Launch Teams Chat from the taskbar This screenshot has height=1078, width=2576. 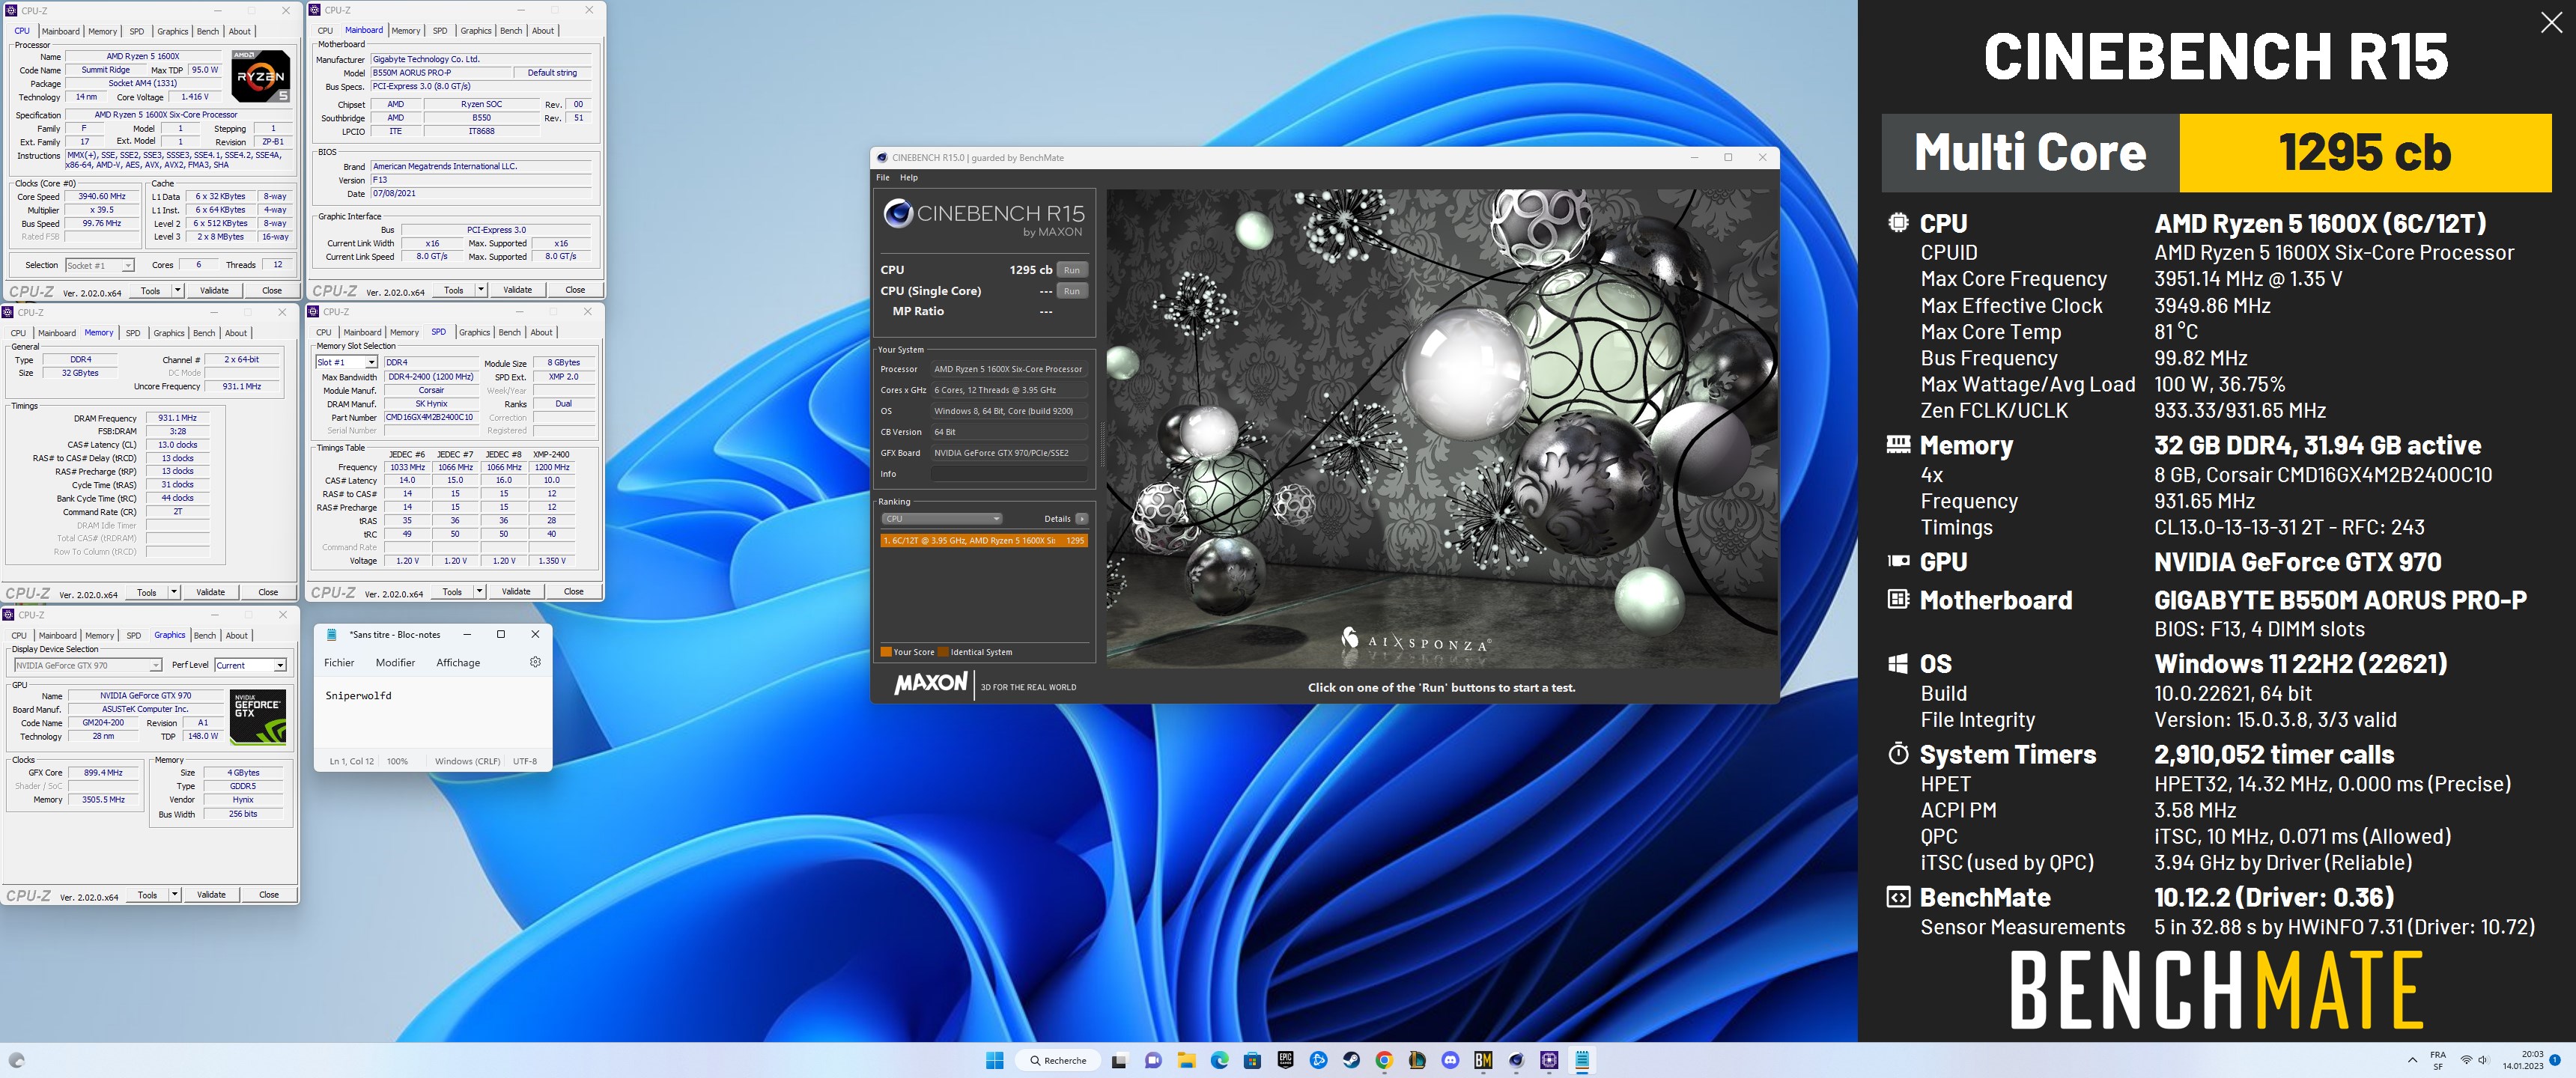1153,1060
